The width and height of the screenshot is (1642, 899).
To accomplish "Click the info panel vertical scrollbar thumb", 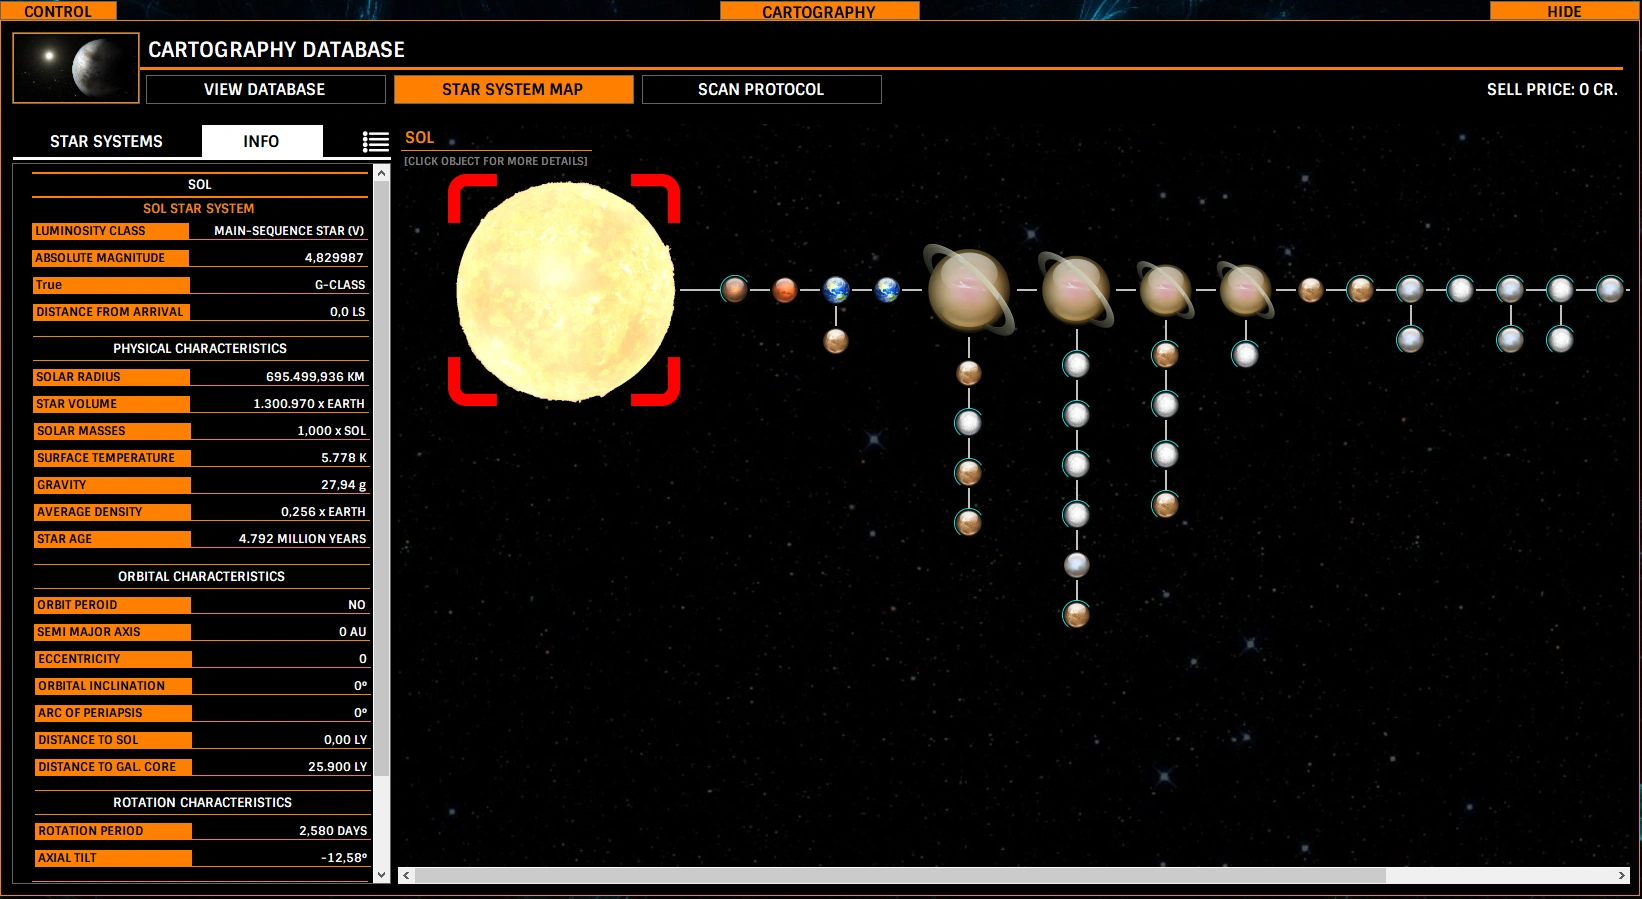I will point(381,478).
